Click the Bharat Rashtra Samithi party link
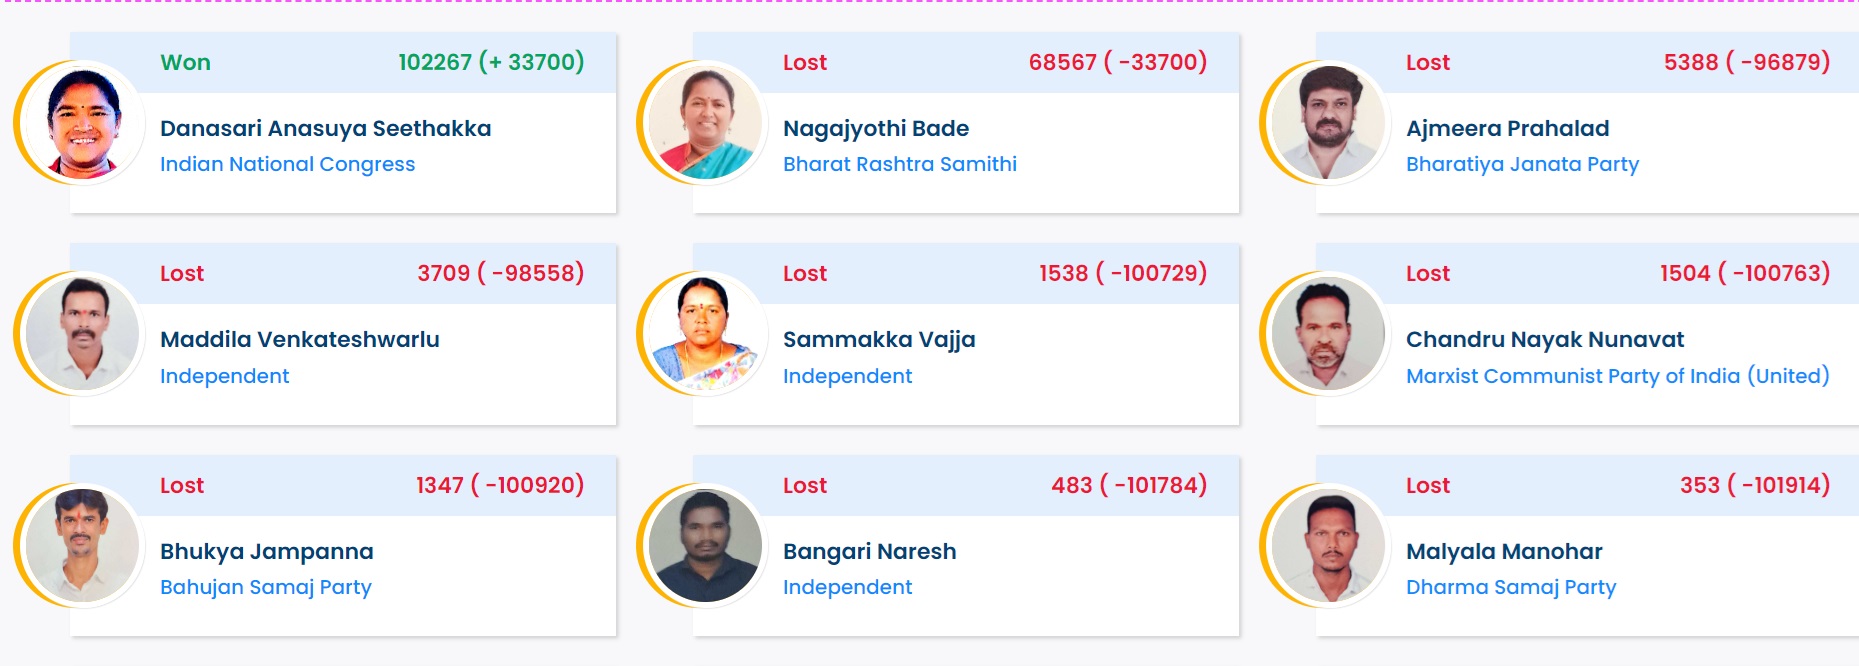This screenshot has height=666, width=1859. [900, 164]
